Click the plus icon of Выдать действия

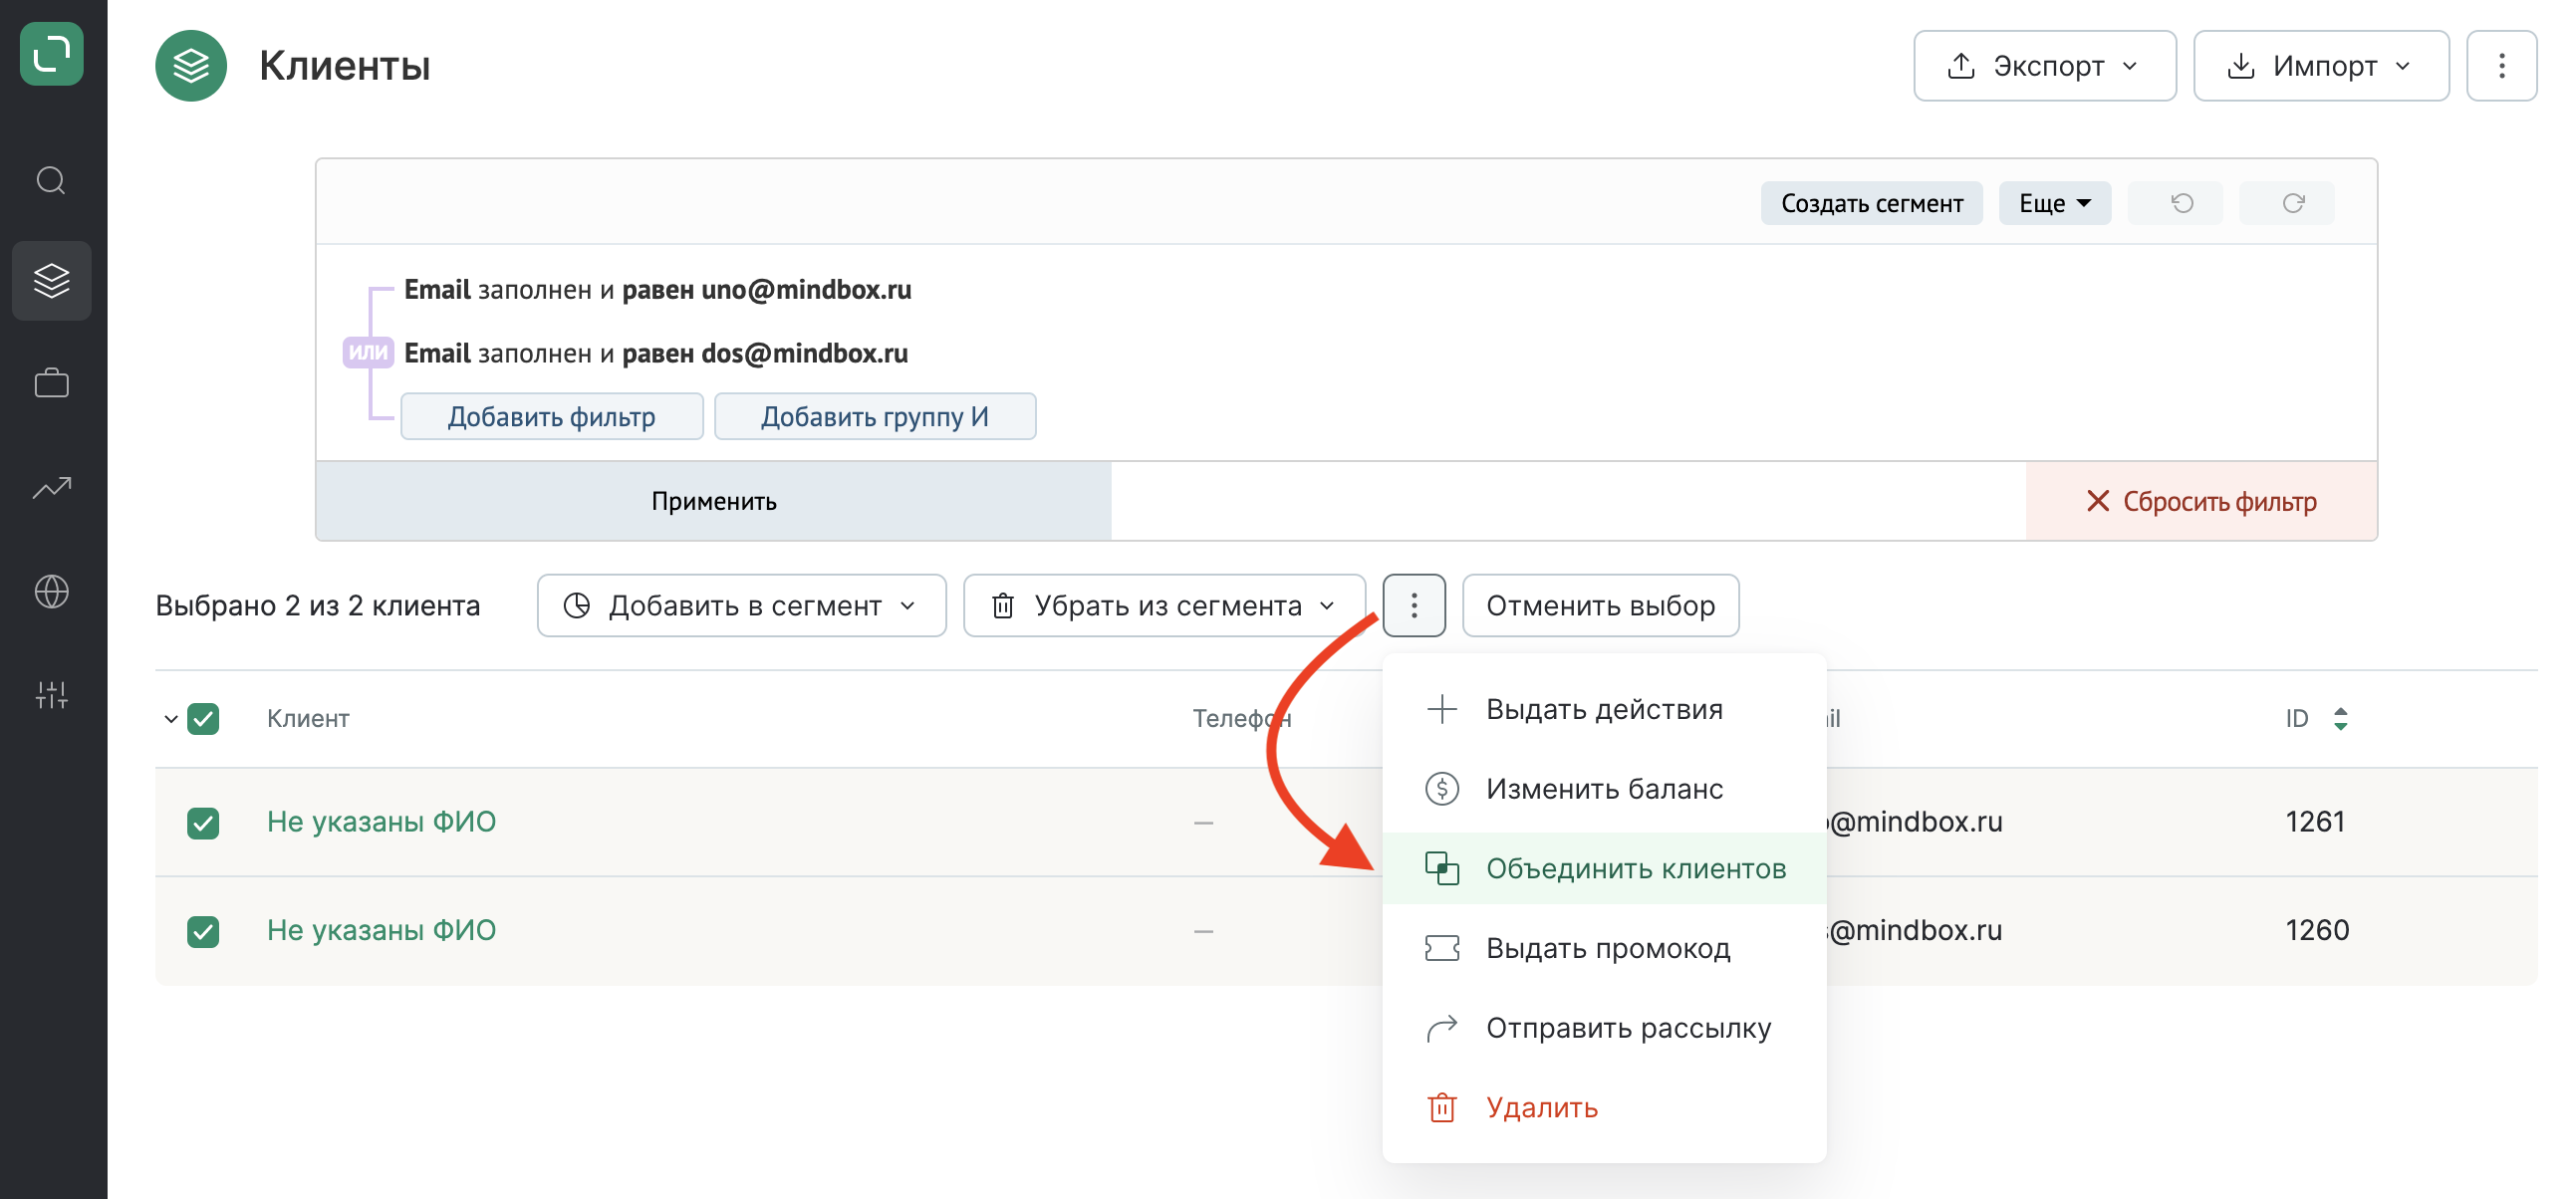1441,709
